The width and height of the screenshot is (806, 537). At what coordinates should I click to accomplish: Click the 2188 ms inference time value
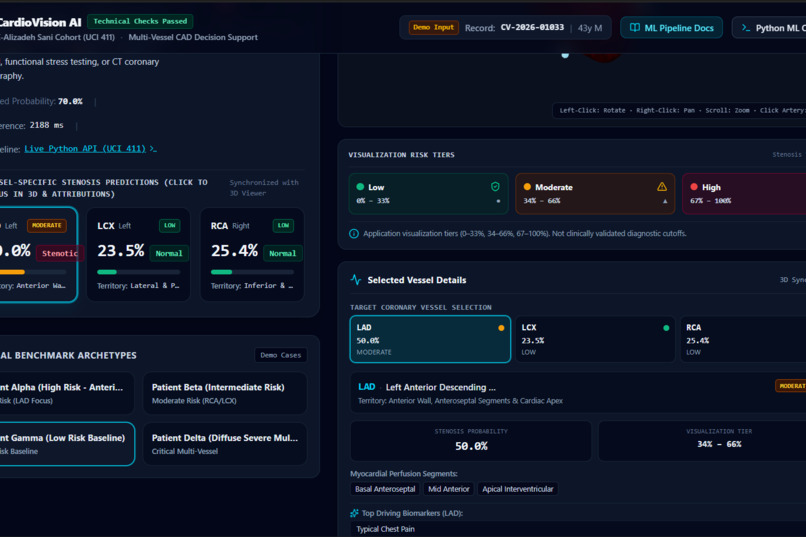46,125
